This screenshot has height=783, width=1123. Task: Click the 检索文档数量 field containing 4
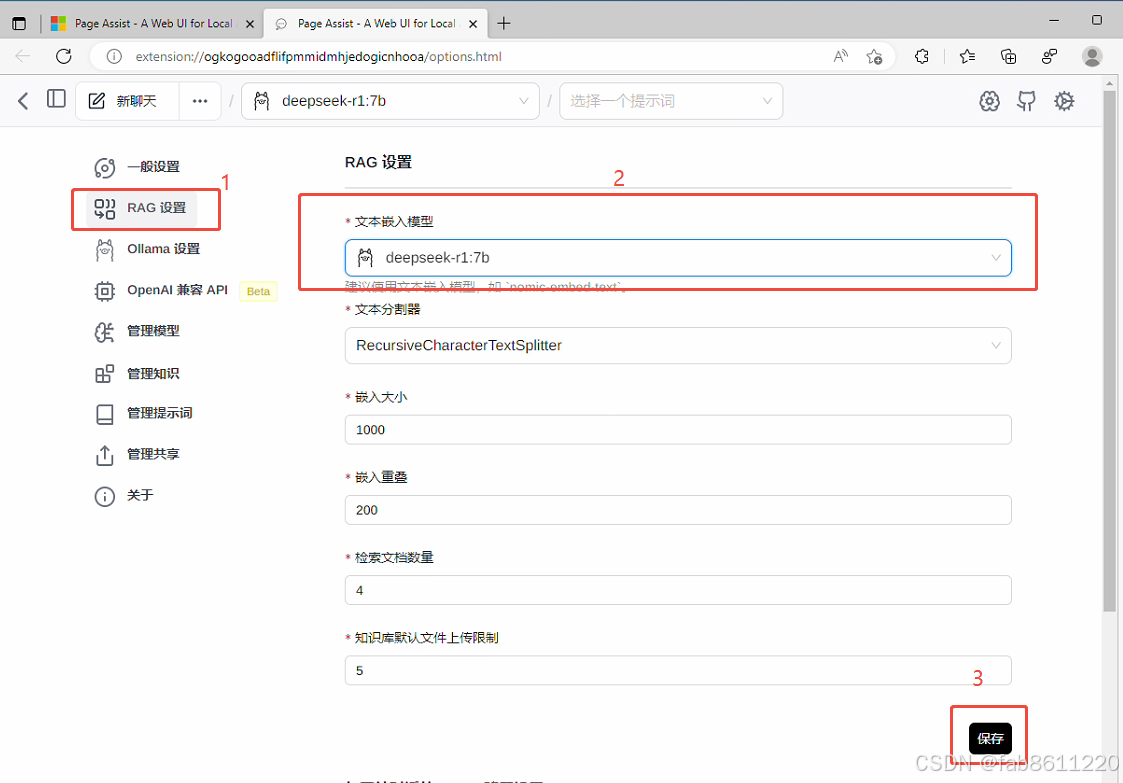[678, 590]
